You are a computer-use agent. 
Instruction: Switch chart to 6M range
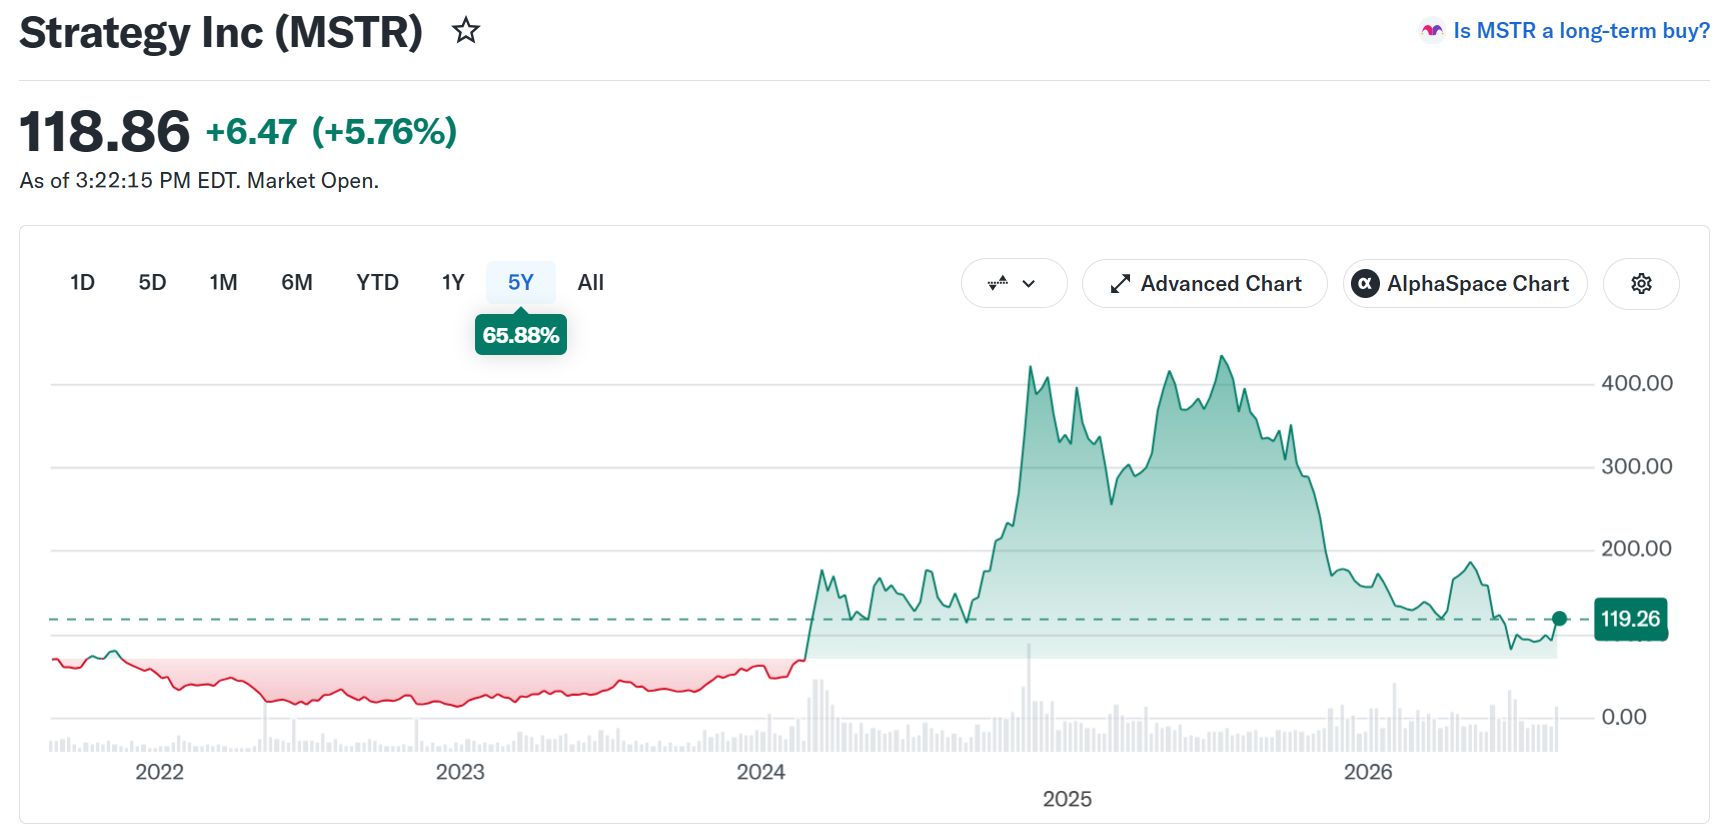(x=297, y=283)
